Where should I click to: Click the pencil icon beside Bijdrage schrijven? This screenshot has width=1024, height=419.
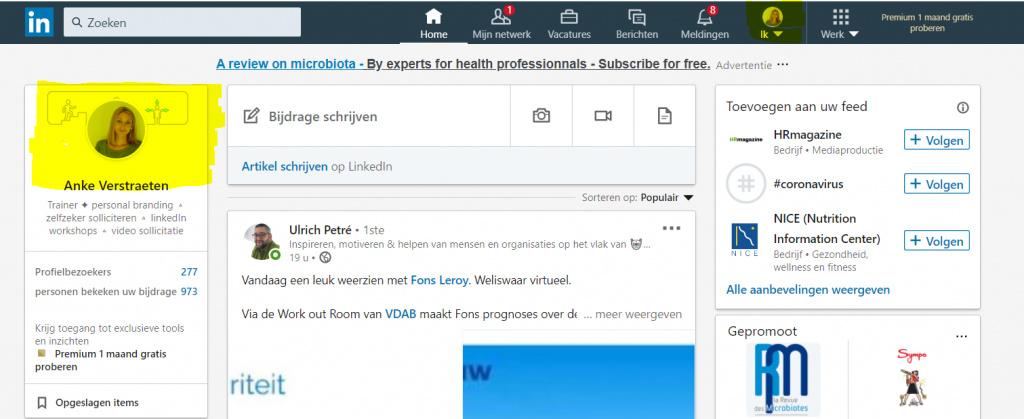coord(251,116)
